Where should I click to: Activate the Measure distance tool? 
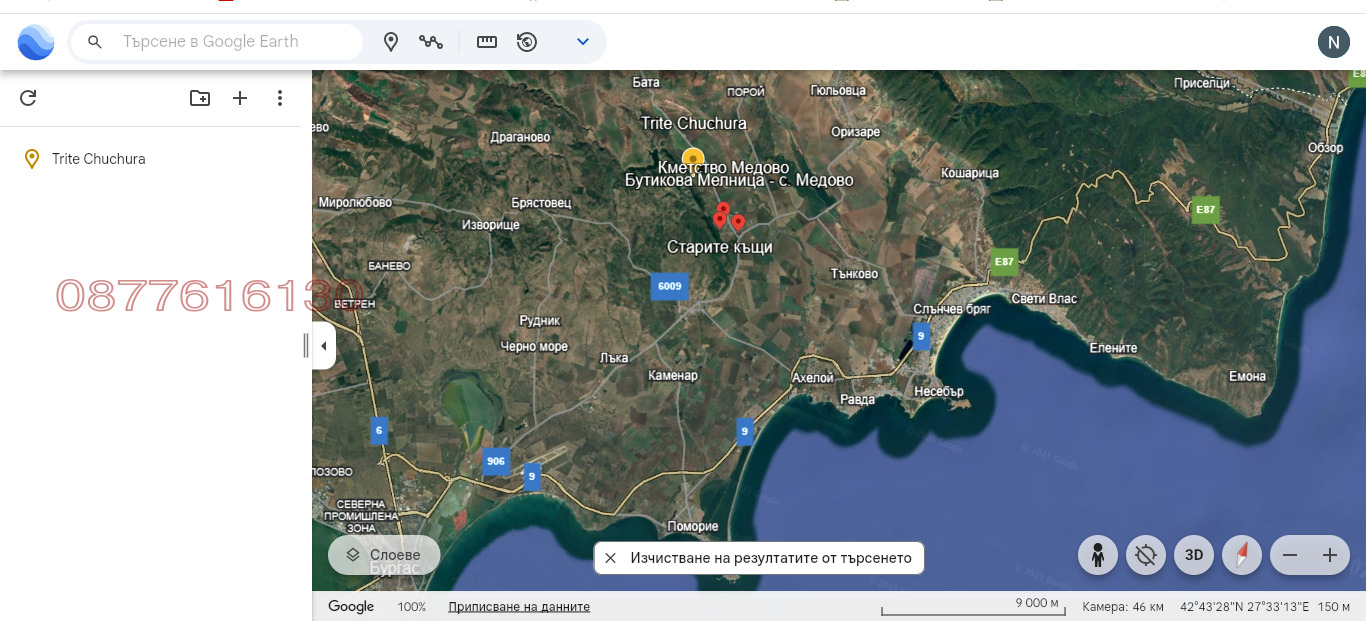486,41
